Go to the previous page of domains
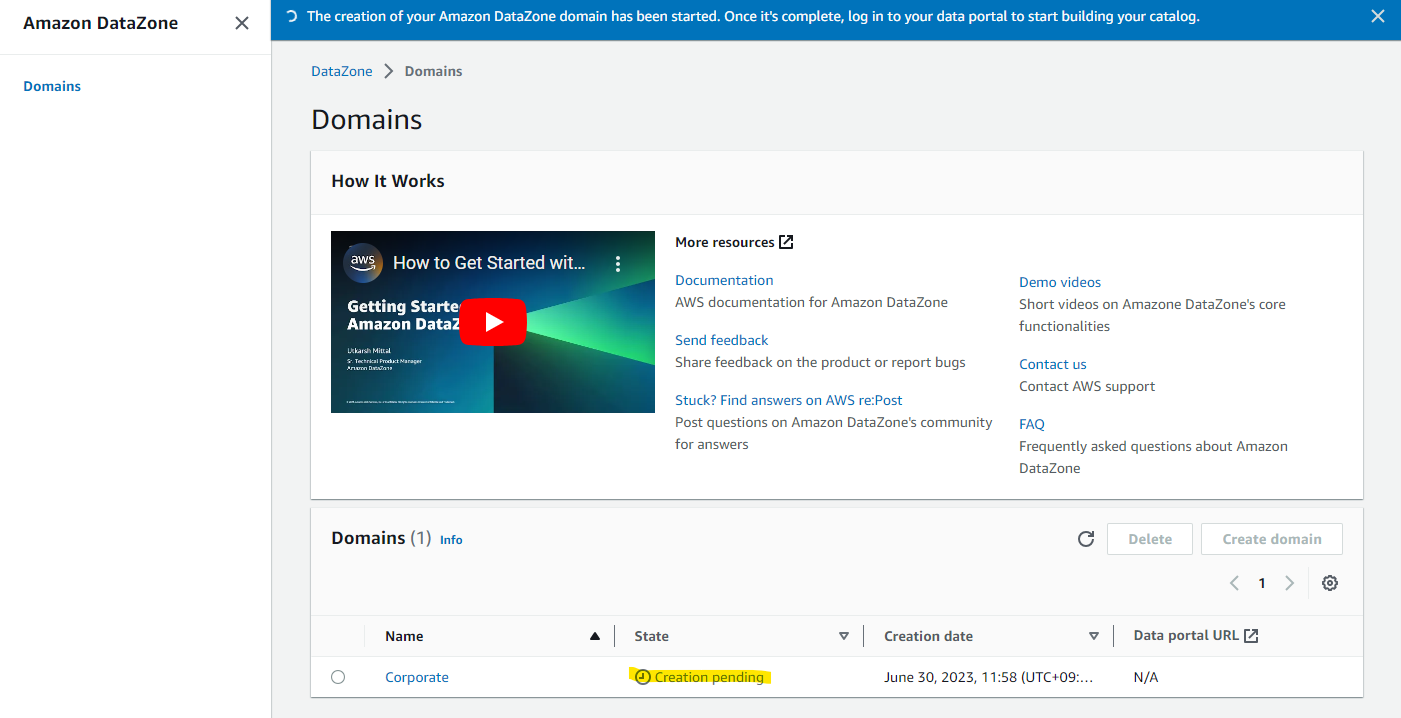The width and height of the screenshot is (1401, 718). coord(1235,583)
